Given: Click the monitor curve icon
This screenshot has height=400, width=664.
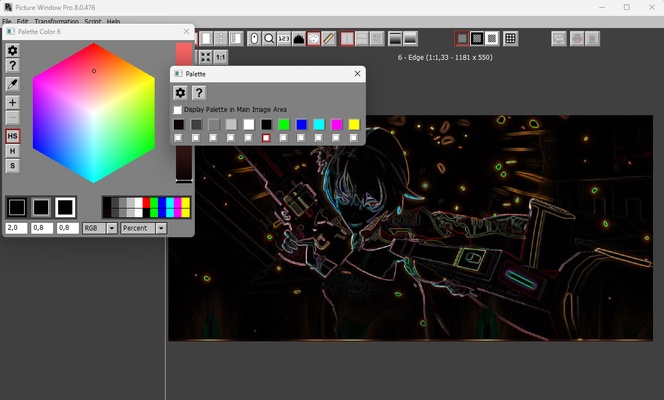Looking at the screenshot, I should pyautogui.click(x=559, y=39).
